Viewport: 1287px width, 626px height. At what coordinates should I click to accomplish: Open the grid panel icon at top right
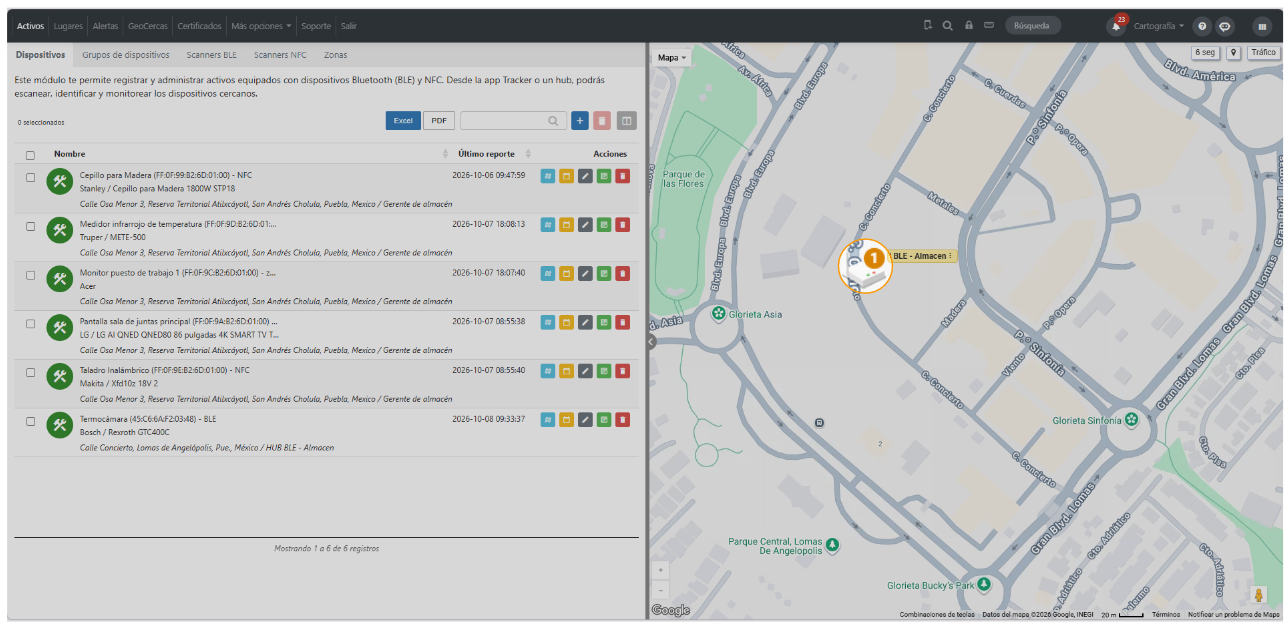(x=1262, y=26)
